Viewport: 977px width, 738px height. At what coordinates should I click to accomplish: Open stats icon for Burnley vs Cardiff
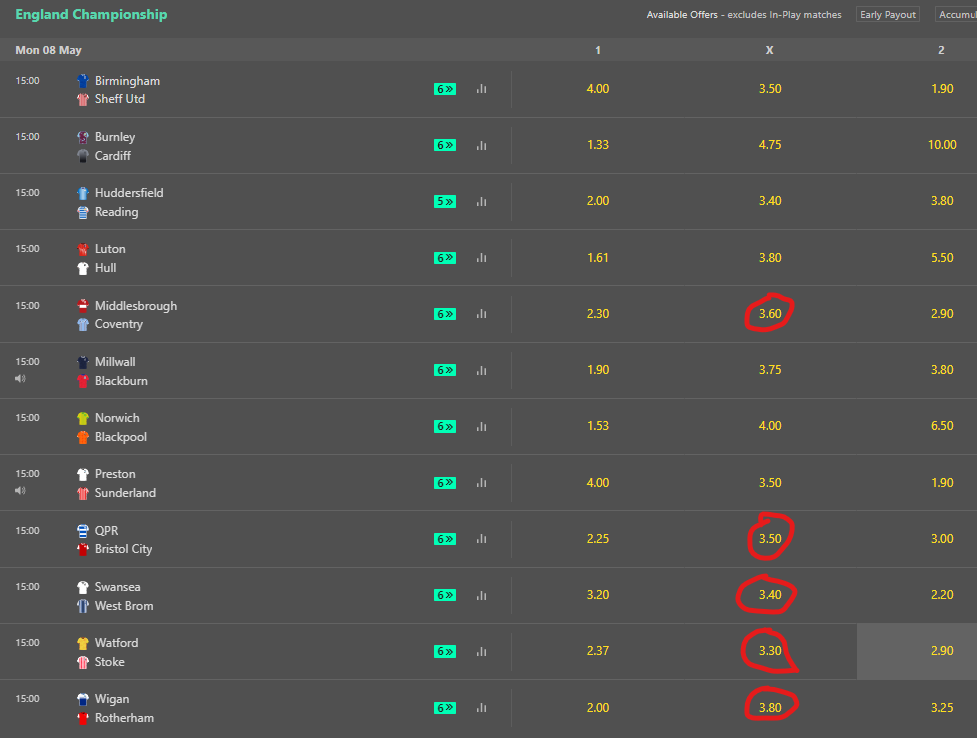tap(481, 145)
